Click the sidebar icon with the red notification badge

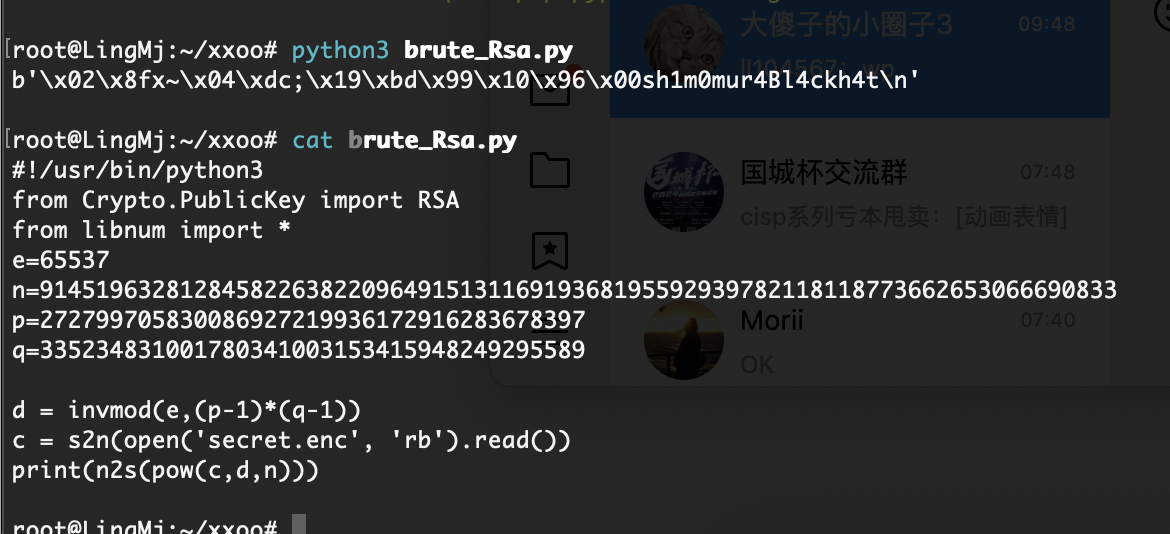(x=550, y=86)
